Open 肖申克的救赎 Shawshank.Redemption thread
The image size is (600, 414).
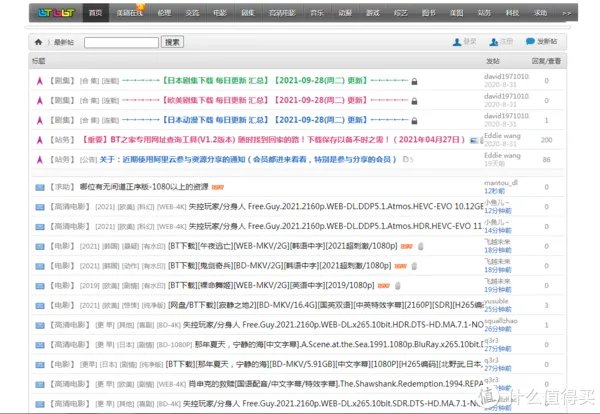point(336,384)
